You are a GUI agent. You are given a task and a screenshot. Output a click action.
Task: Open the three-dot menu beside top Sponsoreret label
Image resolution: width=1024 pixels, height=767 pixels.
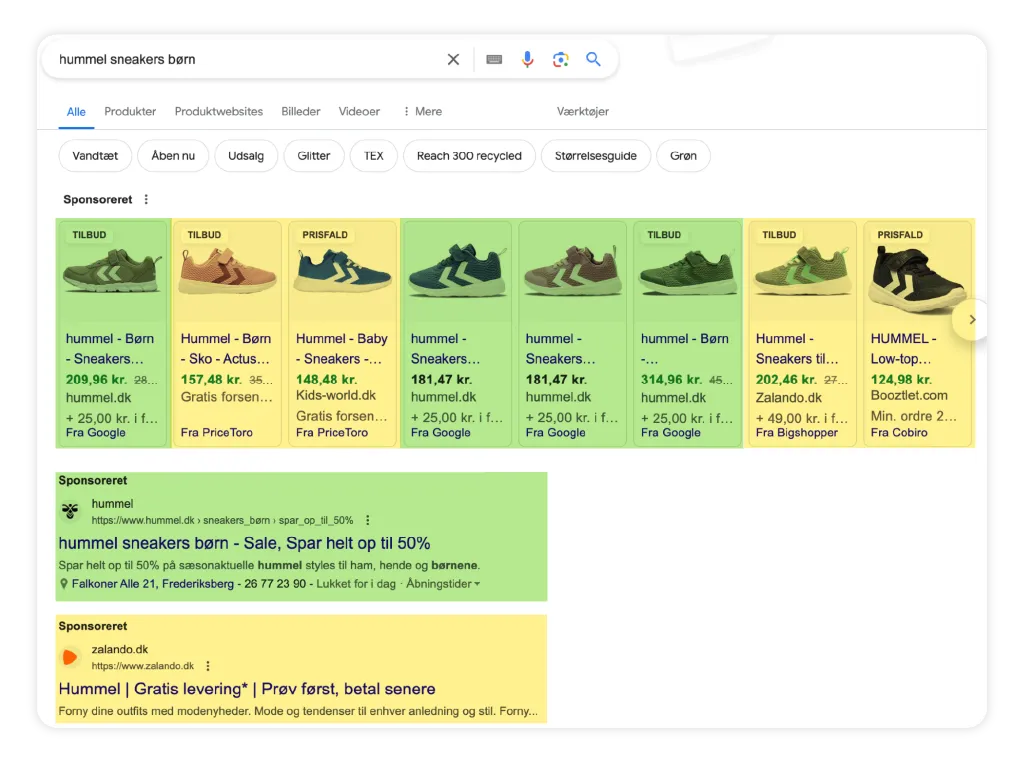tap(146, 199)
